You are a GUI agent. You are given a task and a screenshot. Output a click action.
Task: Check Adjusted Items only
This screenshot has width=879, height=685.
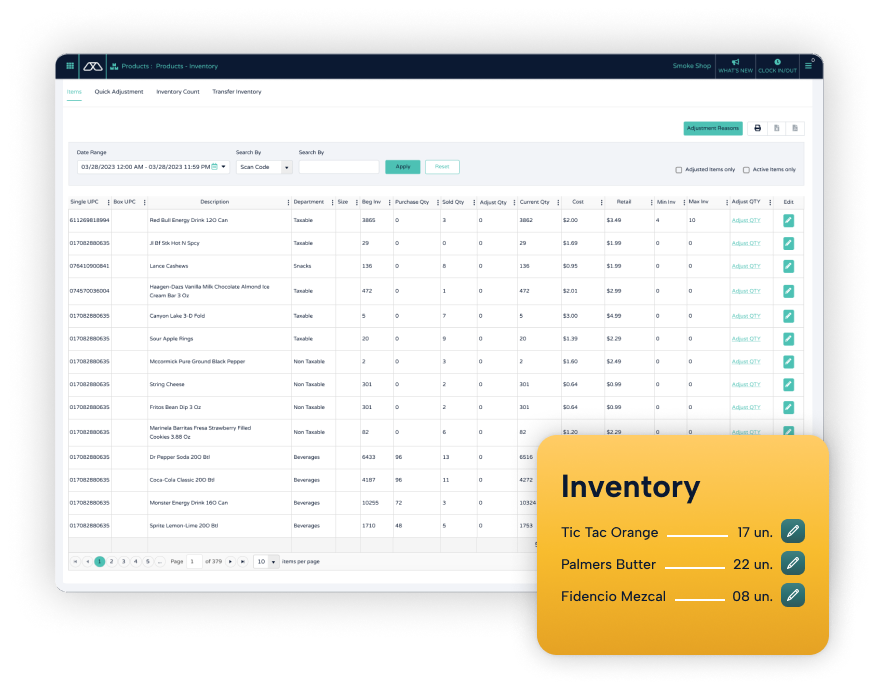coord(678,170)
